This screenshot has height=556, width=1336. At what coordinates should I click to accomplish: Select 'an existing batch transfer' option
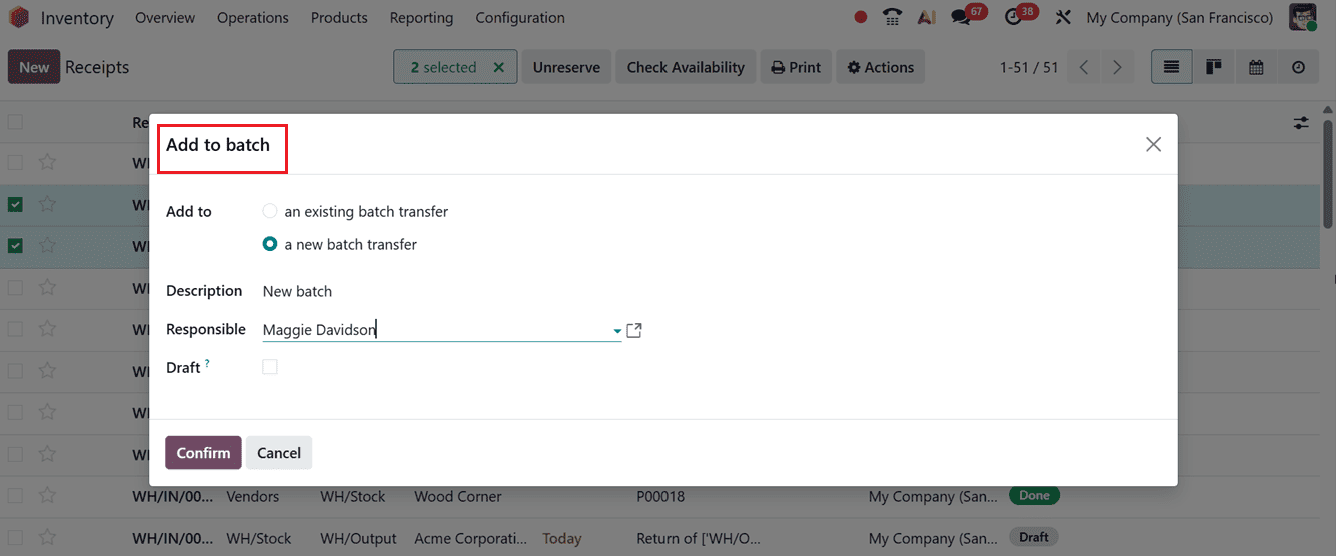[270, 211]
